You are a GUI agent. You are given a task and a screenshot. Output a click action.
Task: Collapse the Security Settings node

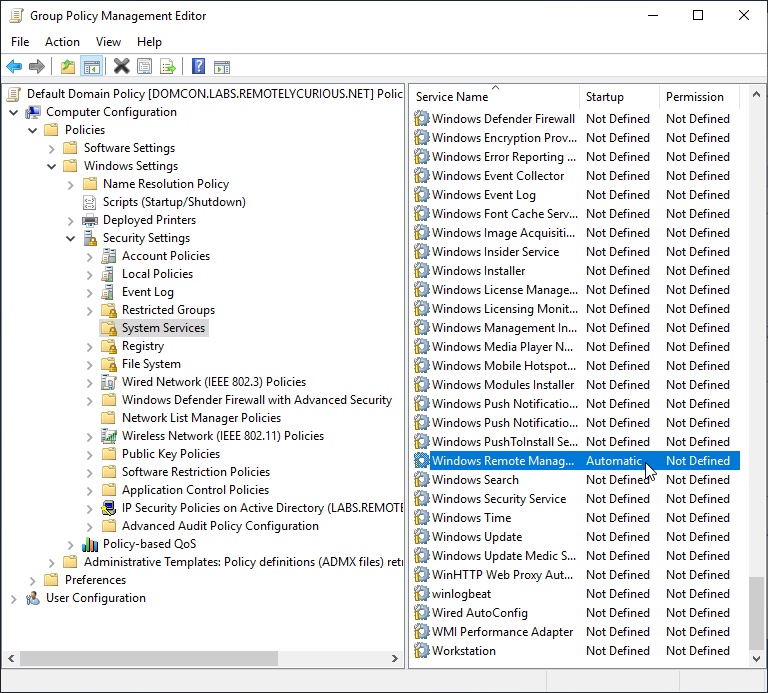71,239
